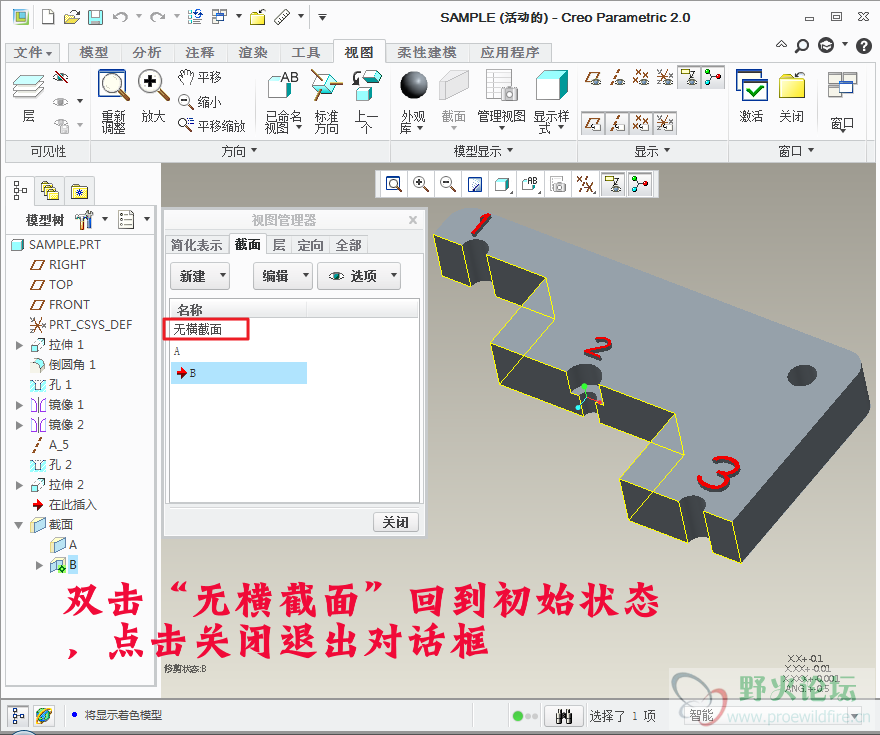
Task: Toggle datum display filters in graphics toolbar
Action: click(585, 184)
